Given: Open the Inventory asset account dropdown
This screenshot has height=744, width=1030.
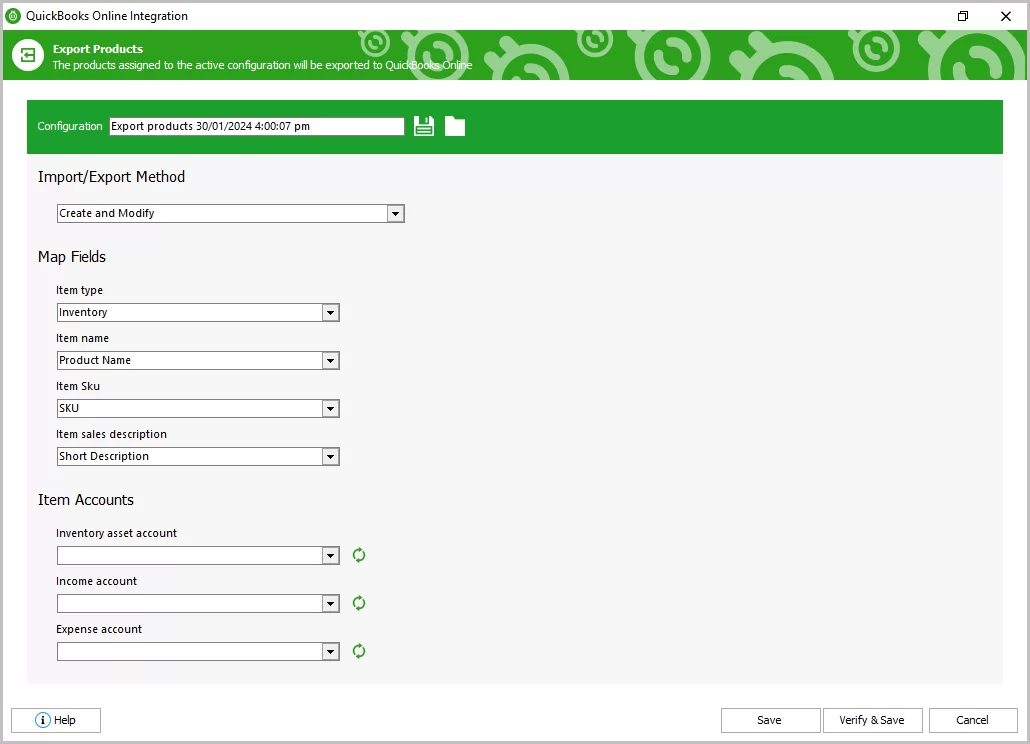Looking at the screenshot, I should pos(330,555).
